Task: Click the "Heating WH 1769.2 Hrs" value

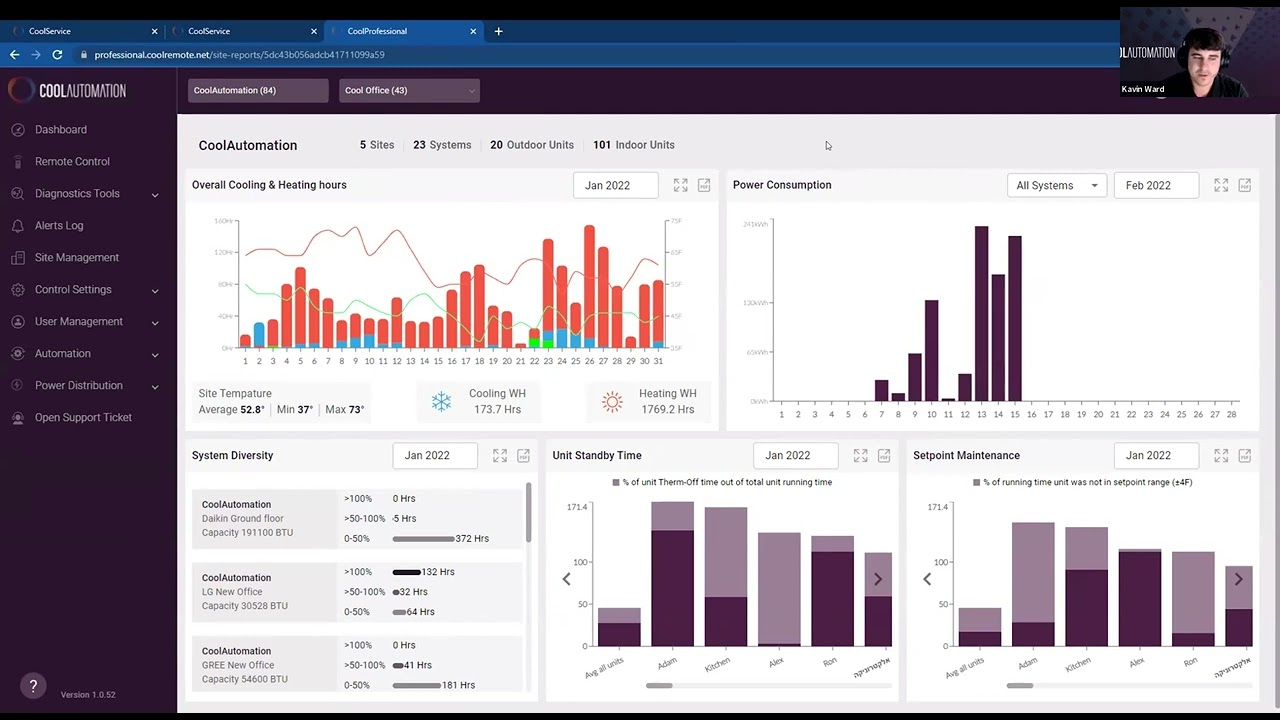Action: click(x=667, y=401)
